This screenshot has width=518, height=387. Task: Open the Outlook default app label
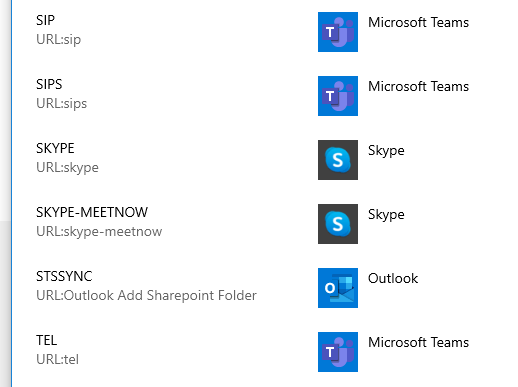393,278
